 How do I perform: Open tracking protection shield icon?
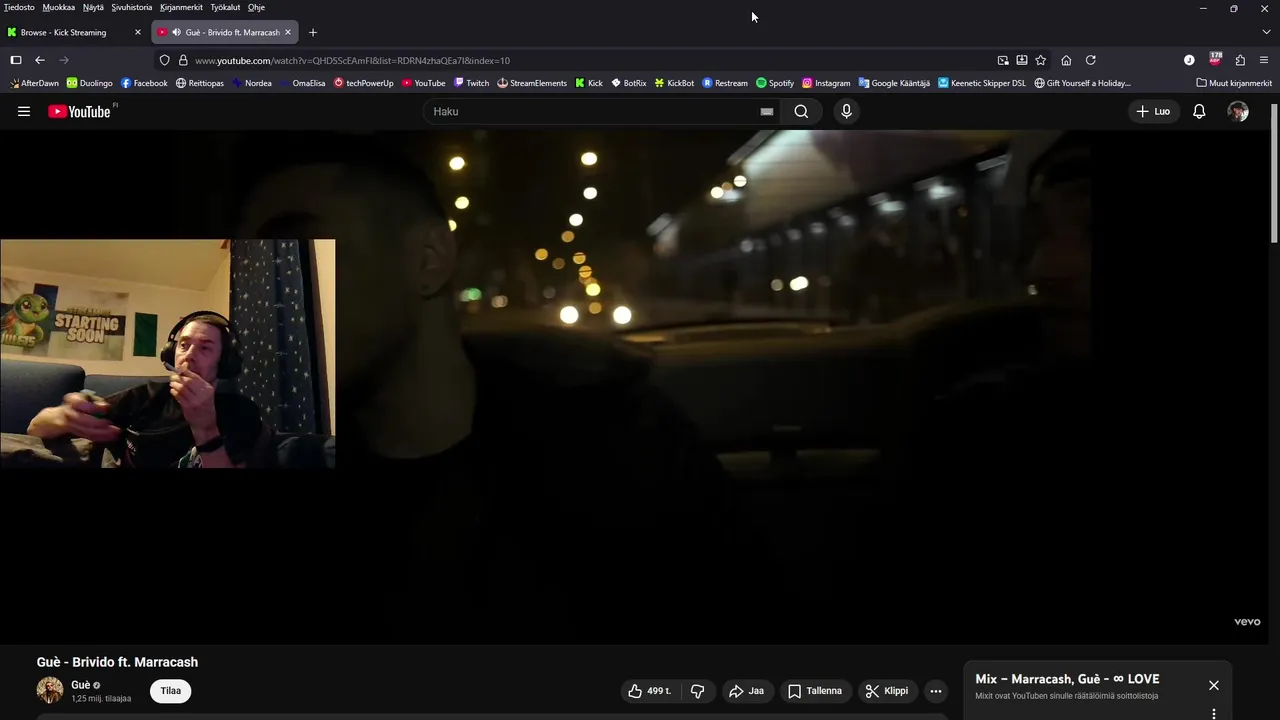coord(165,60)
